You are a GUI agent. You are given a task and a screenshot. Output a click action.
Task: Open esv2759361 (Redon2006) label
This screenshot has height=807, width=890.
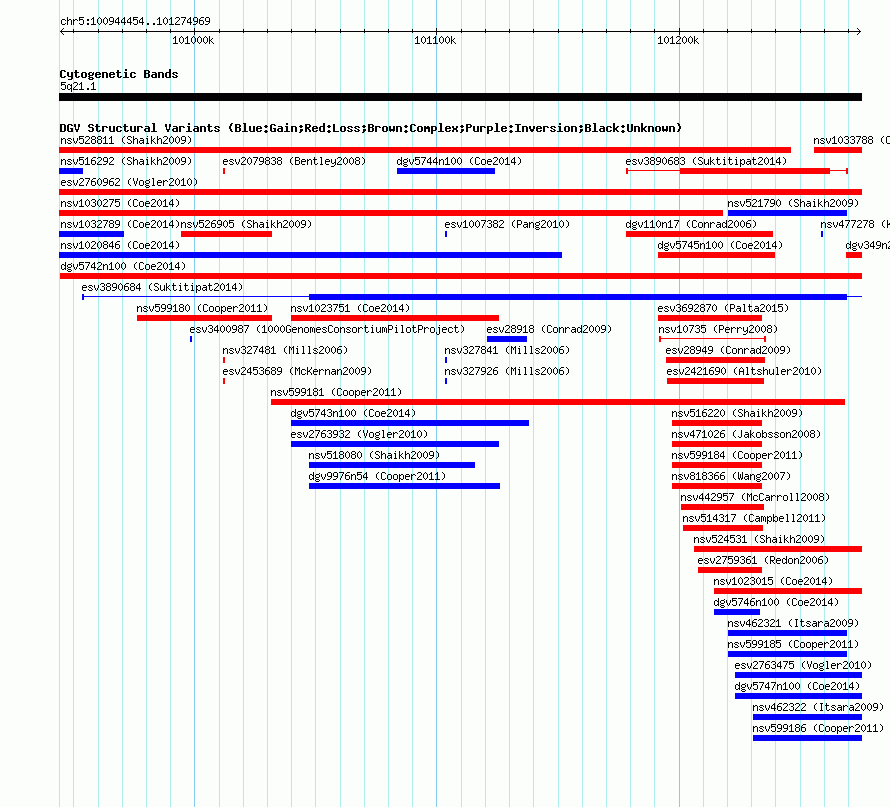(x=763, y=560)
